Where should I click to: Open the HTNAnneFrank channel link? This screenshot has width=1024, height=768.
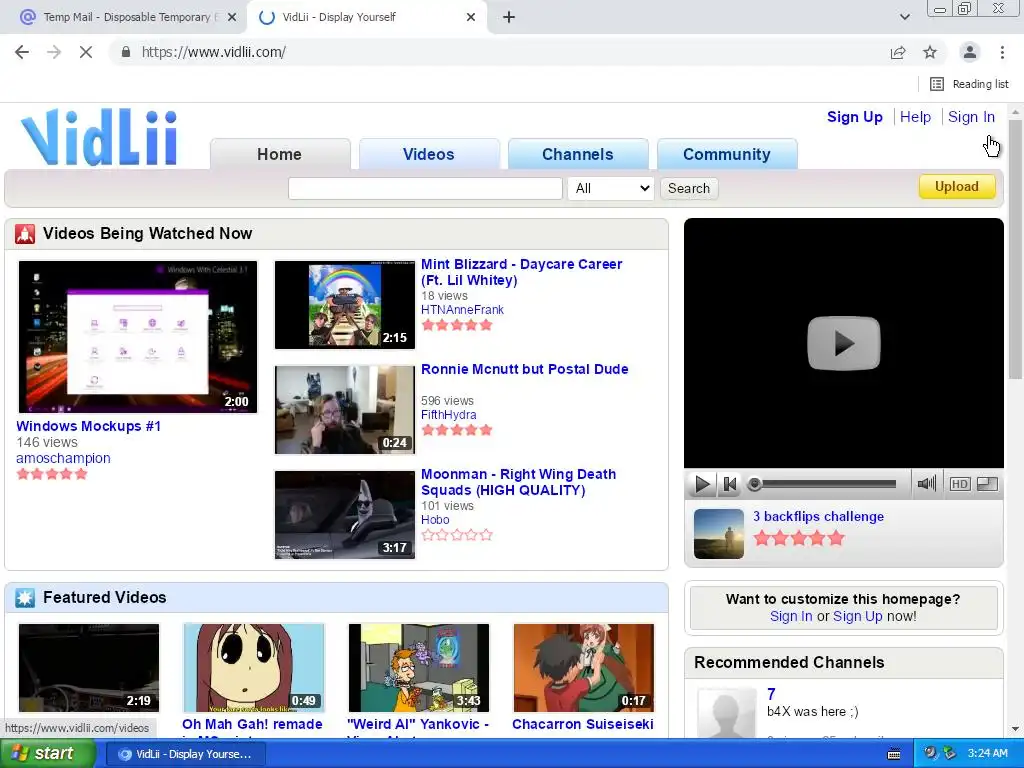[x=462, y=310]
